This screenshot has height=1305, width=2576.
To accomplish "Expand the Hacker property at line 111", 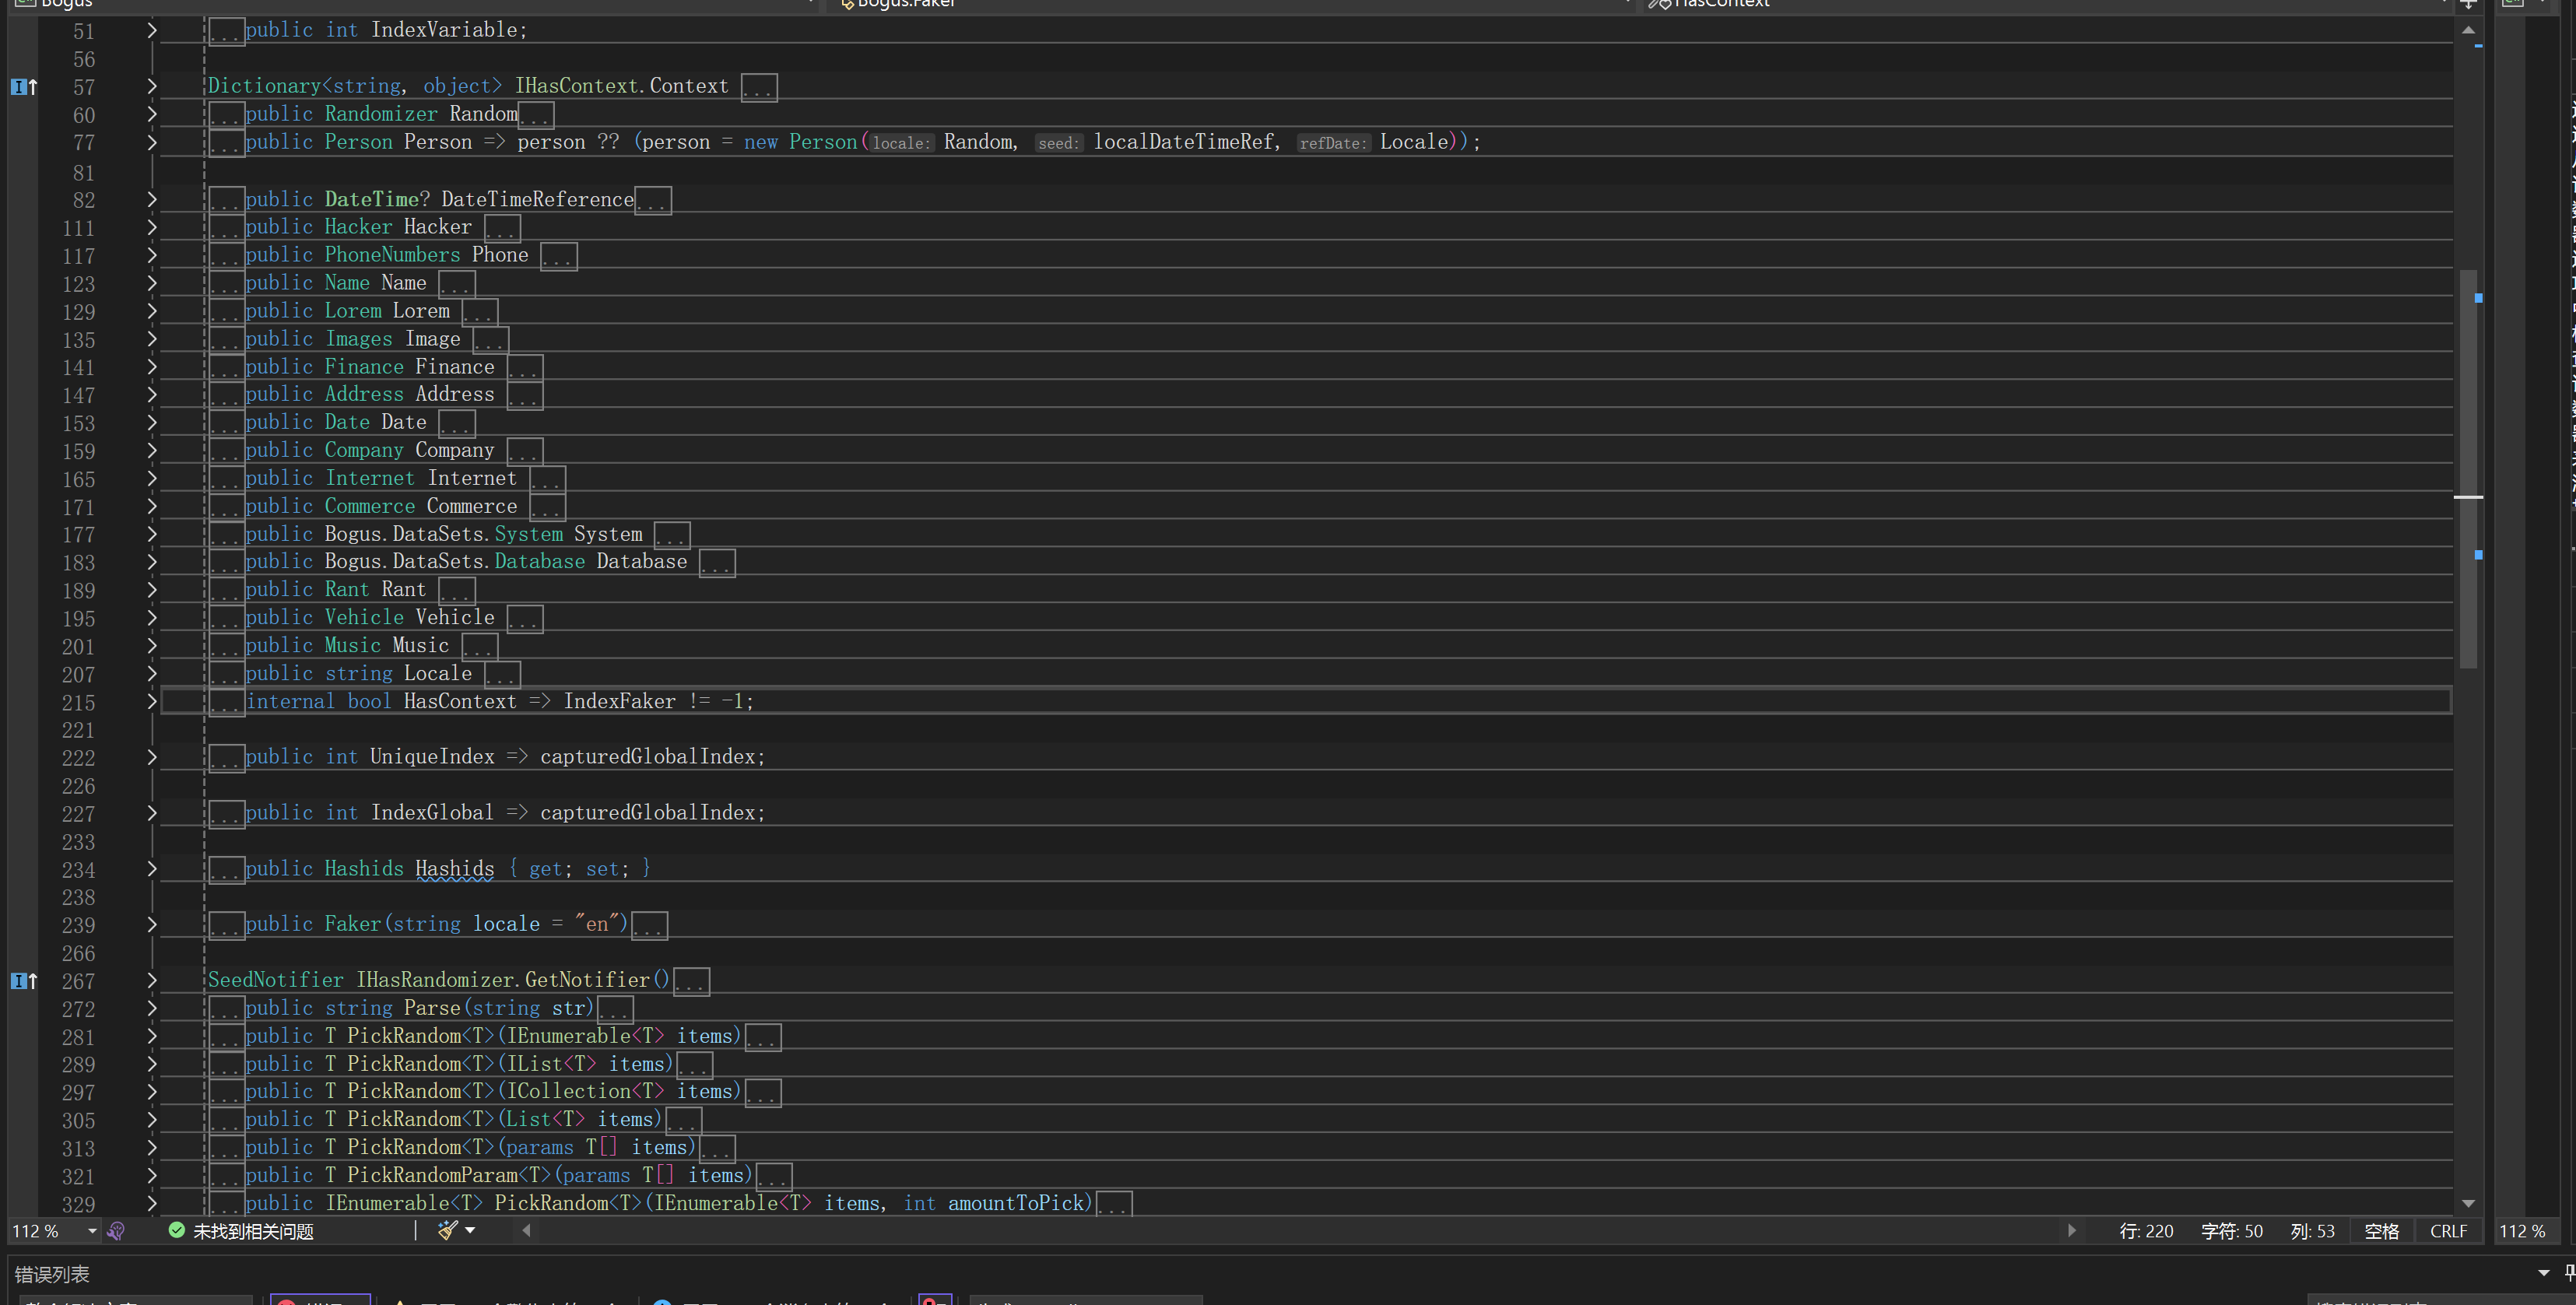I will click(152, 227).
